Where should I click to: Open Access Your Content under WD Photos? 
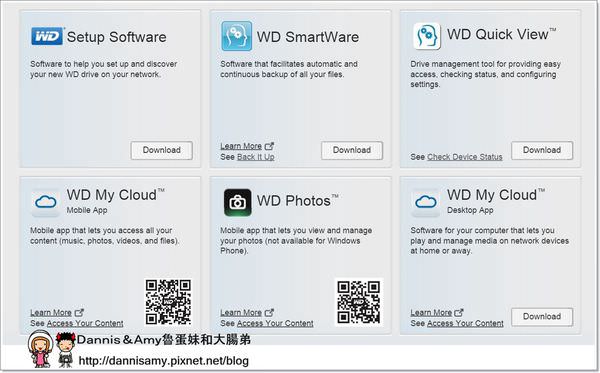click(275, 324)
